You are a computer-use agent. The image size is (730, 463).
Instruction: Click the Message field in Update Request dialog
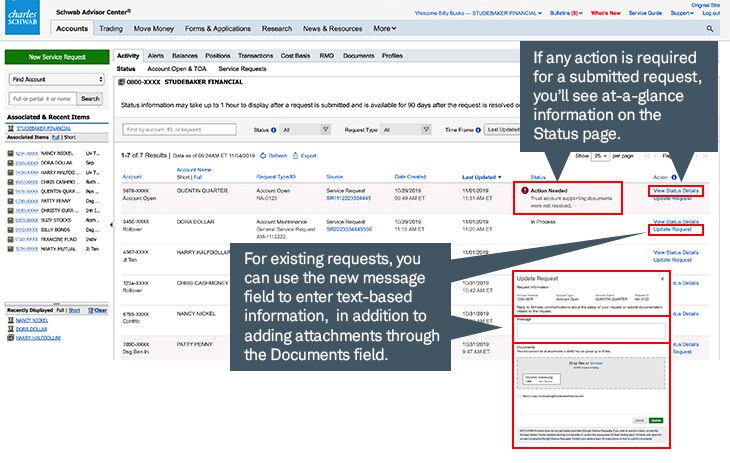pos(591,331)
